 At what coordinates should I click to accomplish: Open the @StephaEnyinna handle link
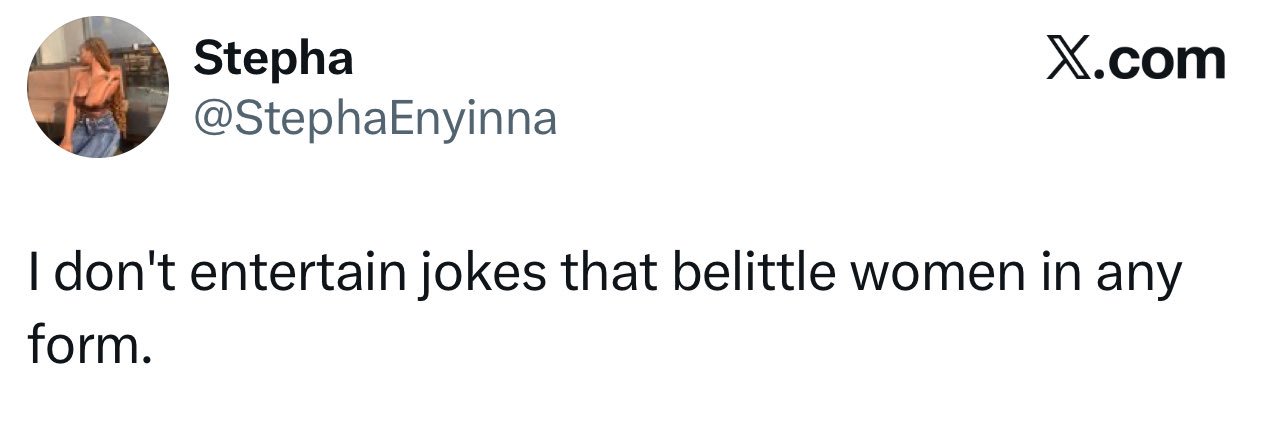click(x=375, y=119)
